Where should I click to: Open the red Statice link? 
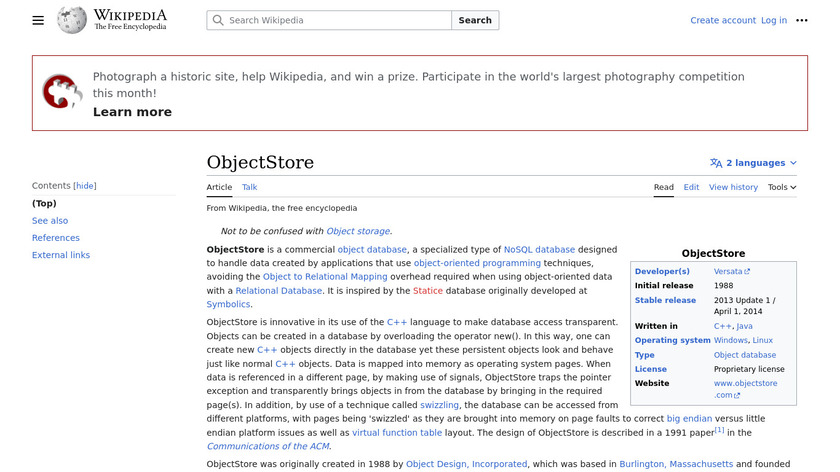[428, 291]
